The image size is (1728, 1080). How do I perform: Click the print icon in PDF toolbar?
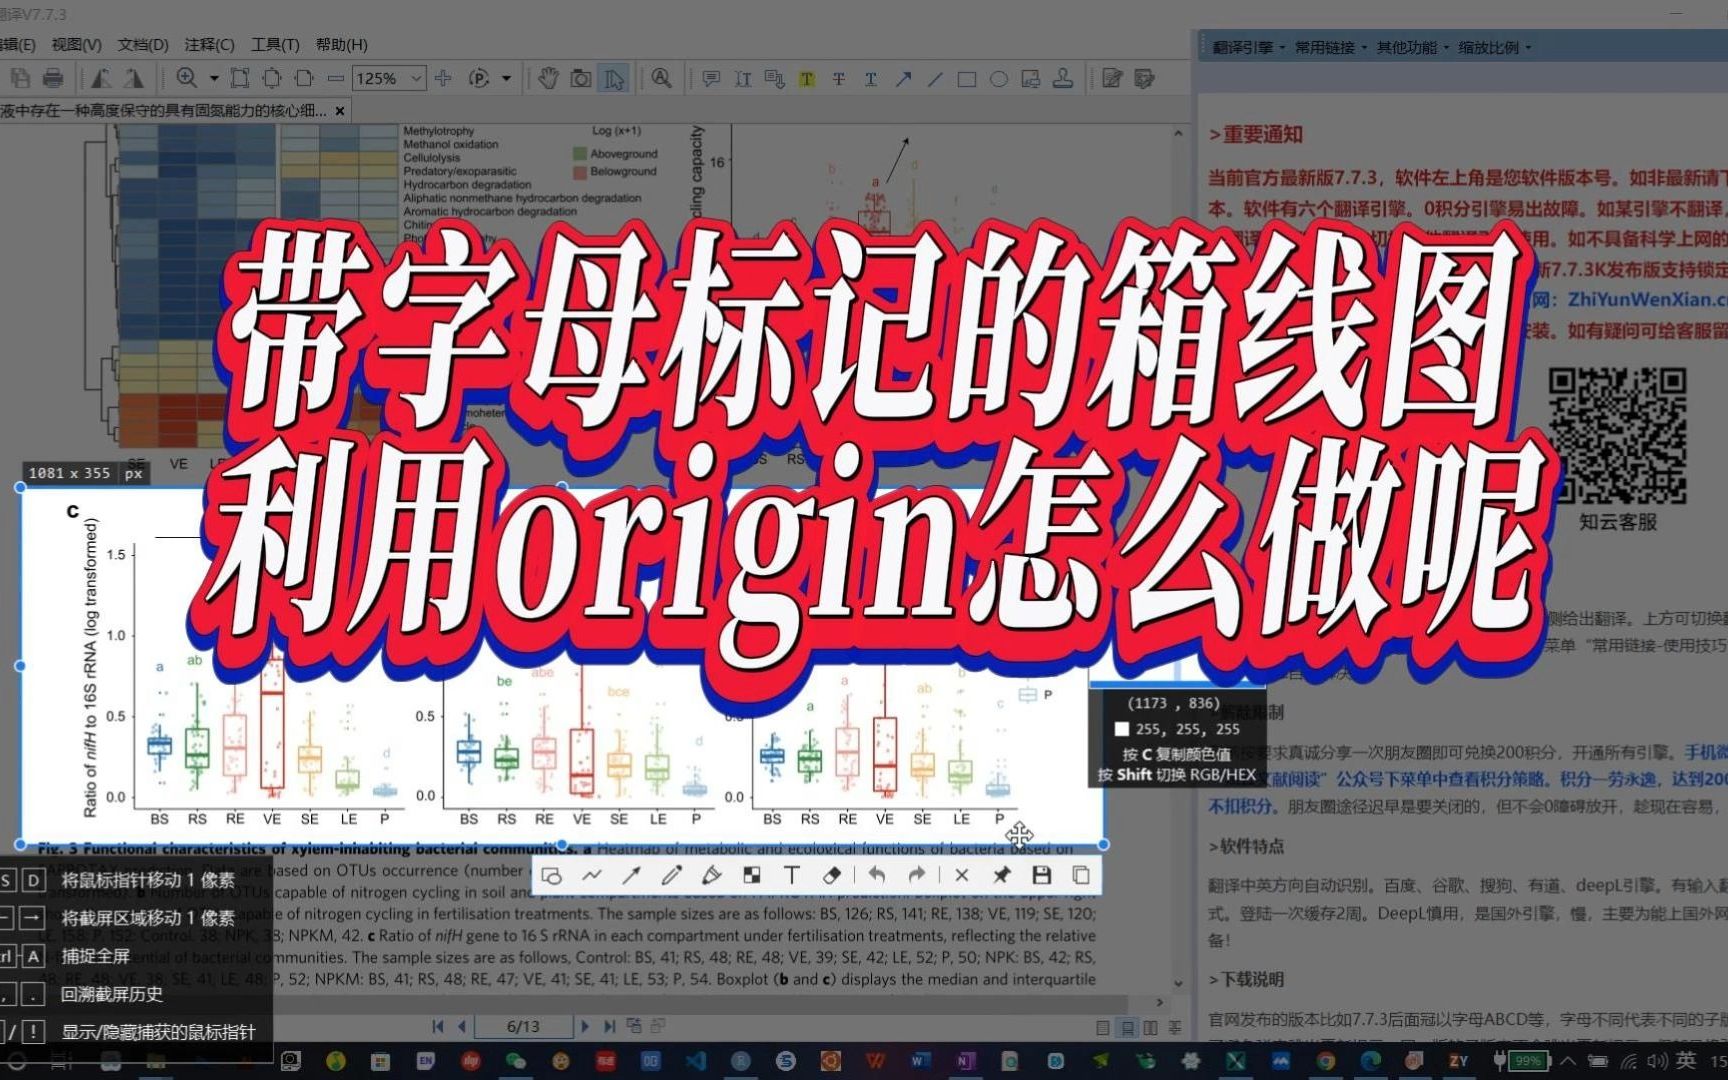click(x=53, y=78)
